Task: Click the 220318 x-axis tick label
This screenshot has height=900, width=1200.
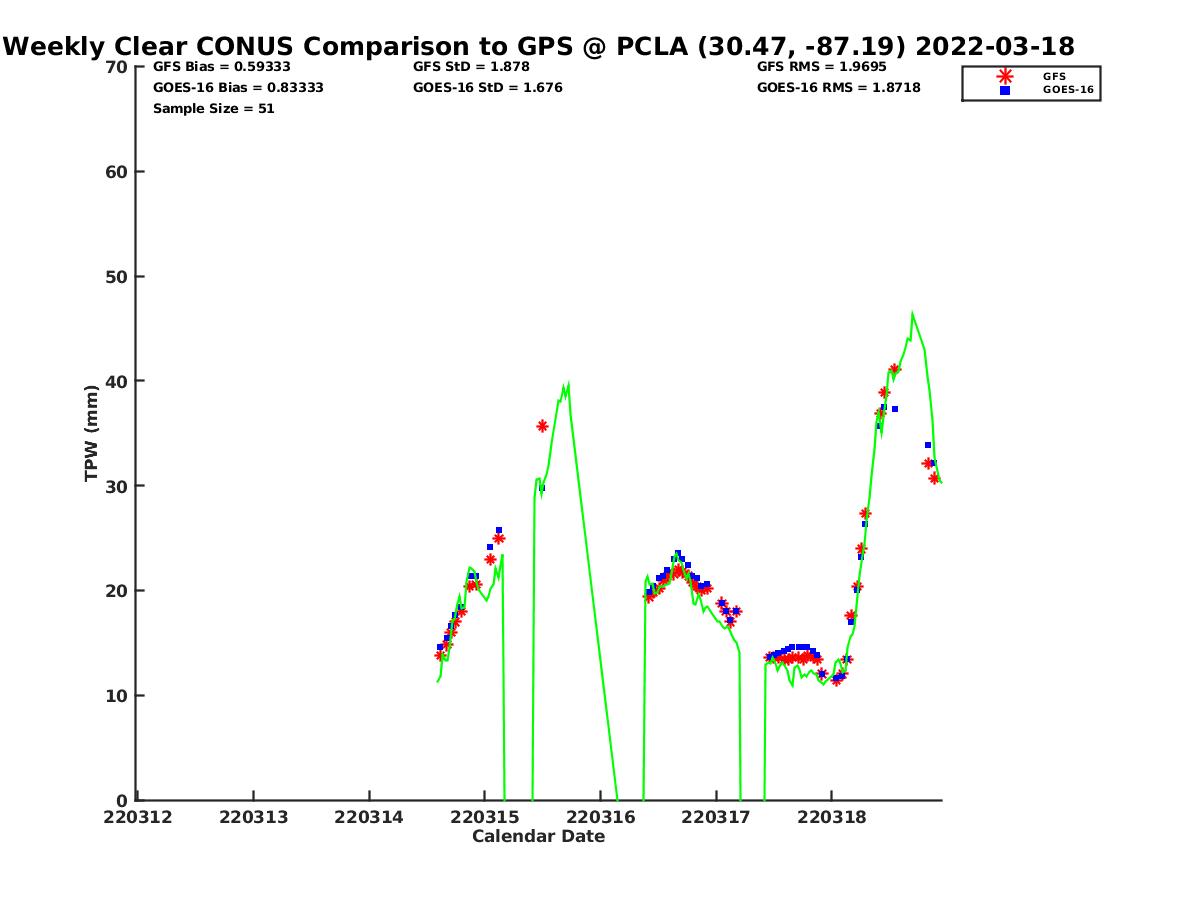Action: coord(832,817)
